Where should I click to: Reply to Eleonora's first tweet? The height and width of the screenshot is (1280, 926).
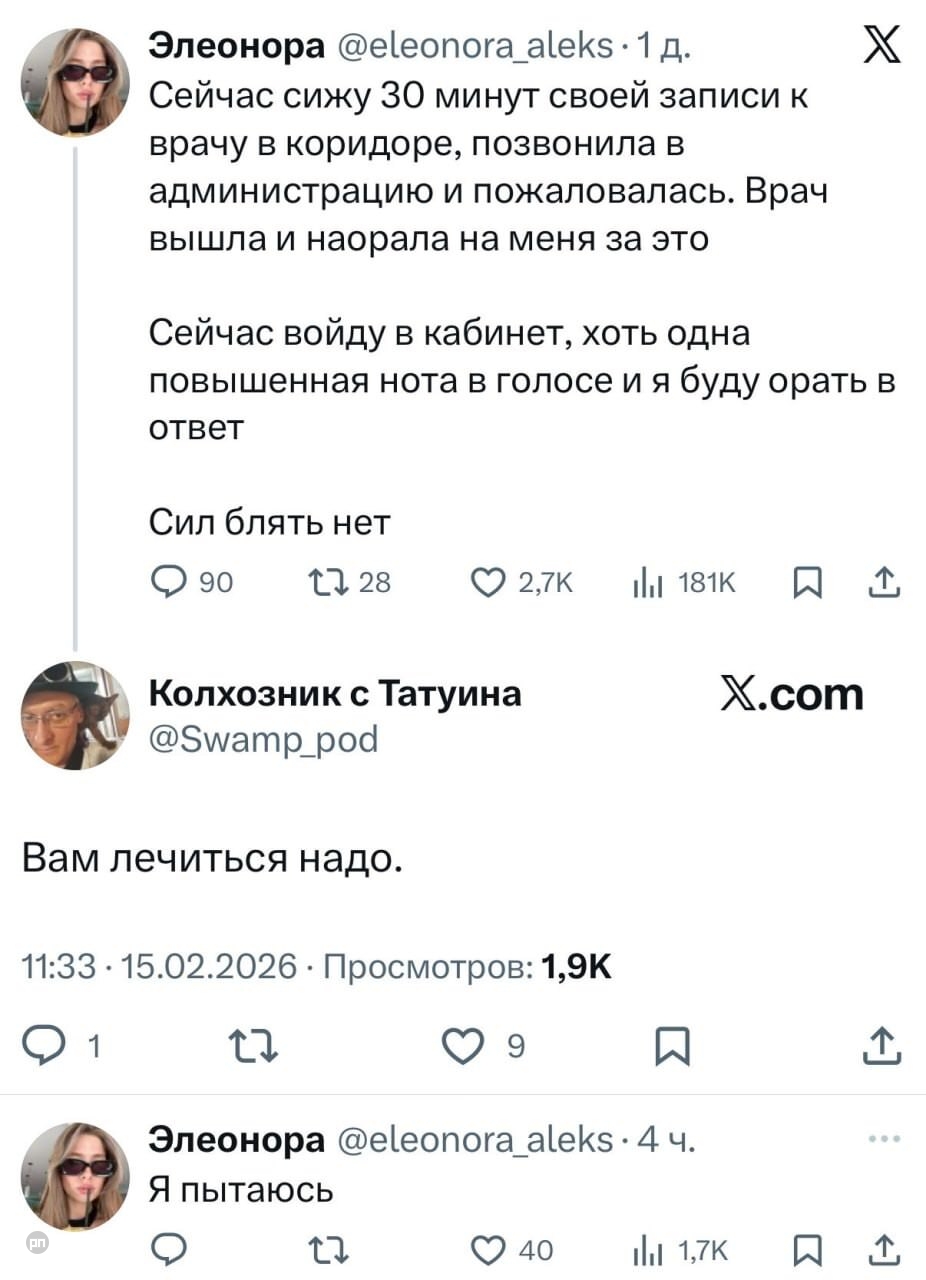point(169,582)
